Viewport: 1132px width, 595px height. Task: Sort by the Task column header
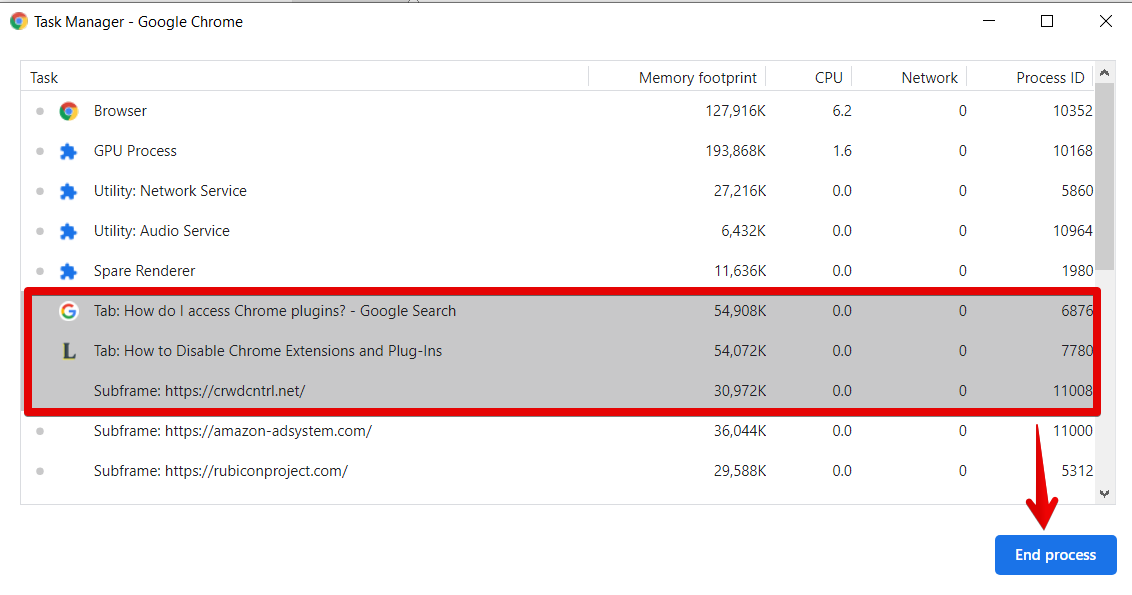(x=44, y=77)
